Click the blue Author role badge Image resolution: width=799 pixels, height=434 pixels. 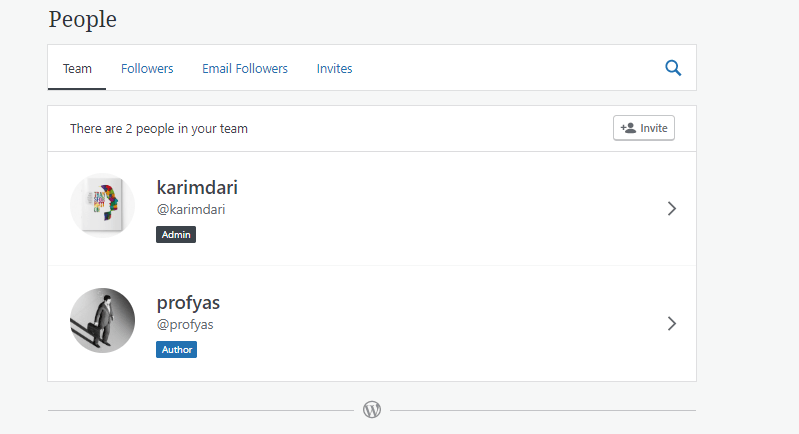[x=176, y=350]
